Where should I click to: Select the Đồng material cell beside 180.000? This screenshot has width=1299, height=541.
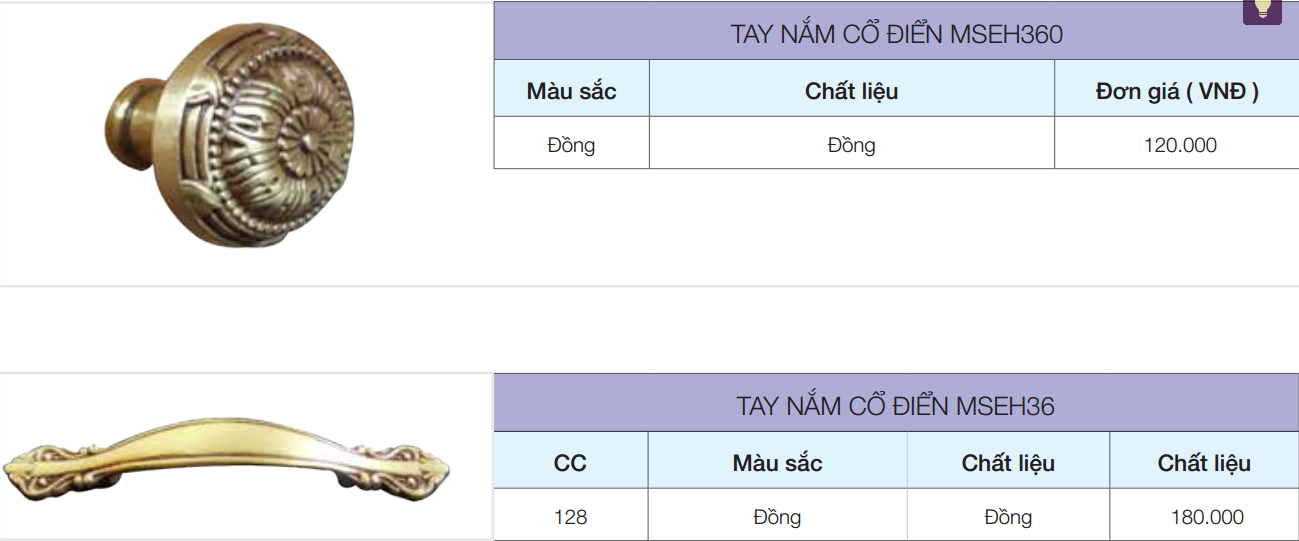click(x=1008, y=517)
